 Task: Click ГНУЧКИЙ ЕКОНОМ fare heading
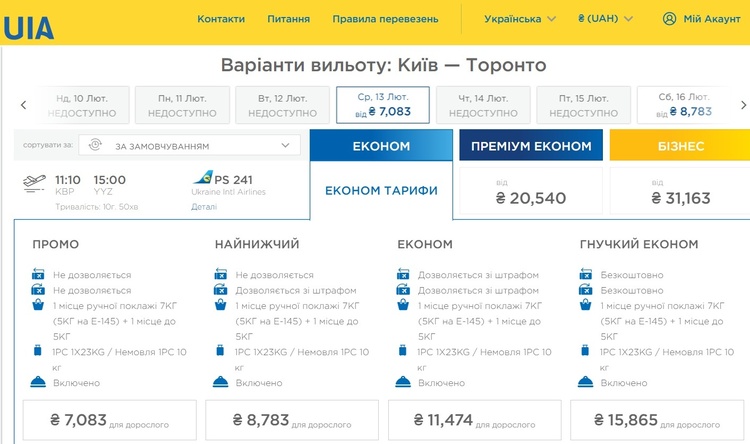(639, 244)
